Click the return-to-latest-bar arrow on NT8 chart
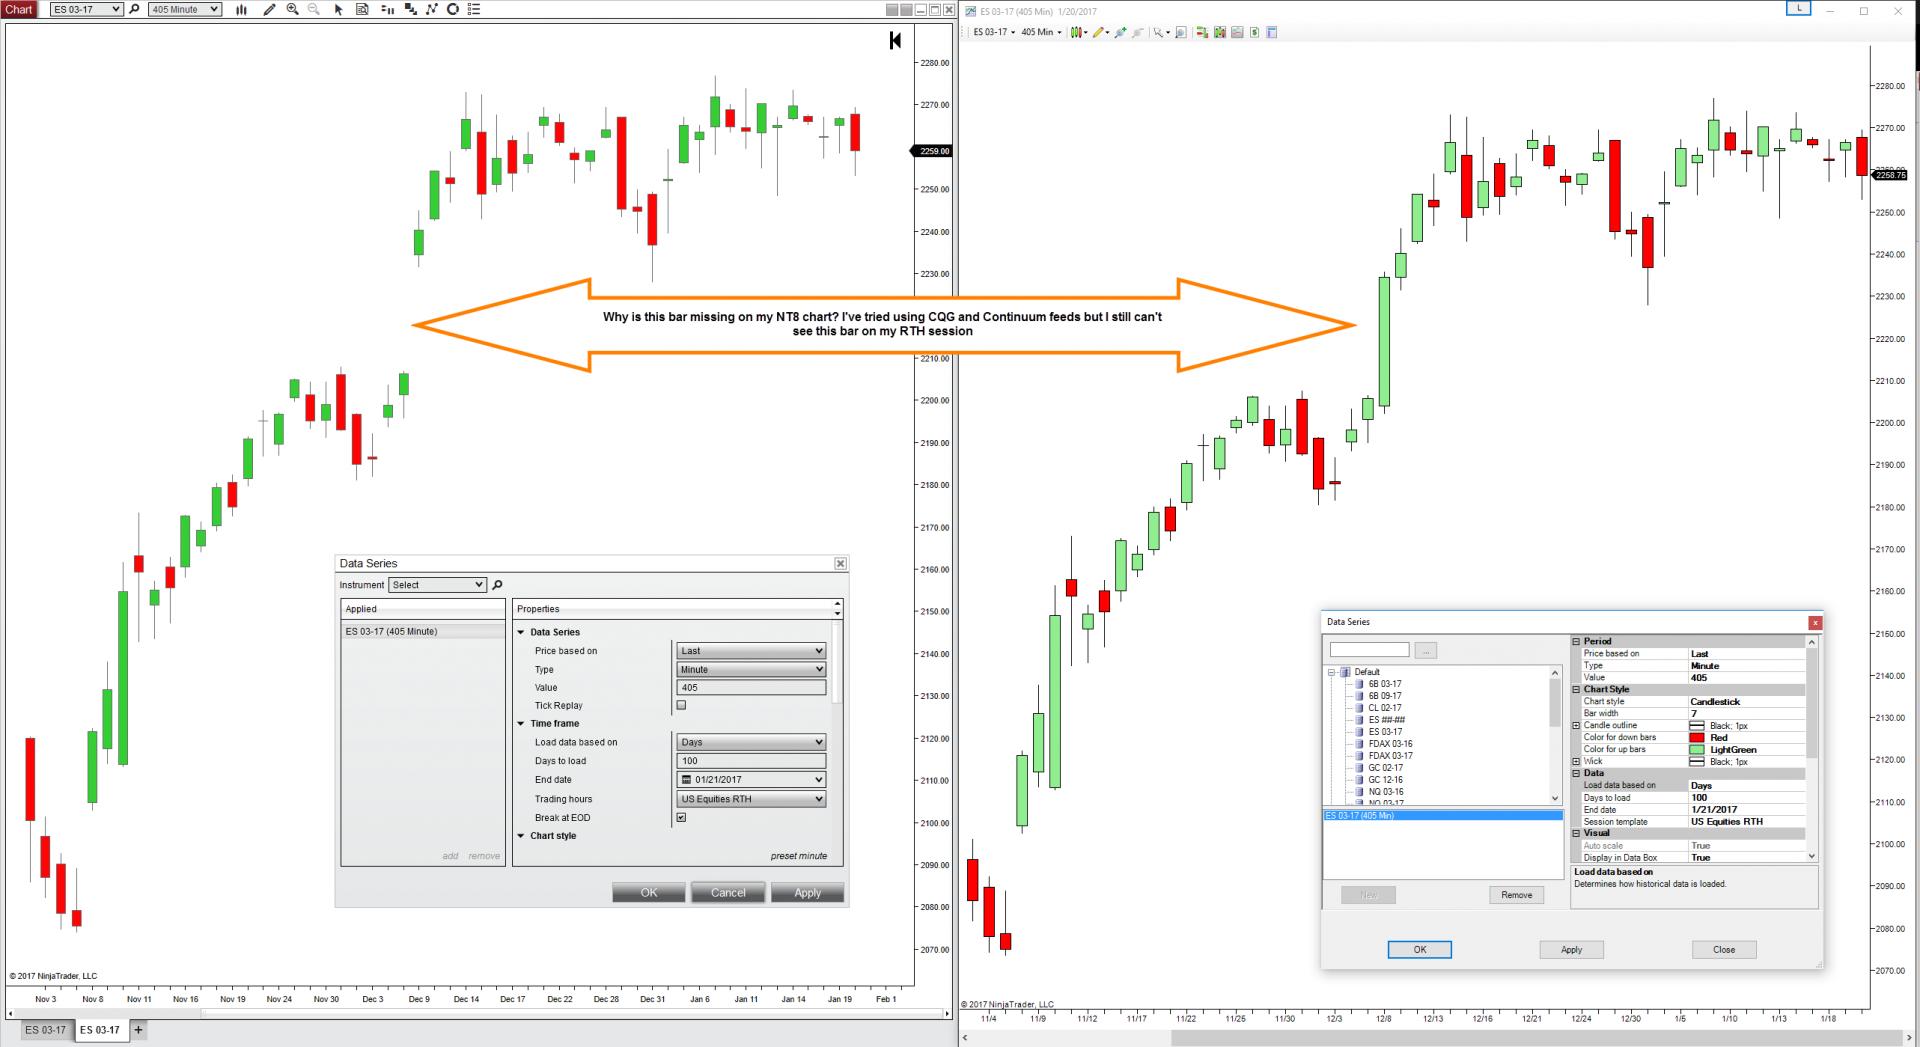The height and width of the screenshot is (1047, 1920). pyautogui.click(x=895, y=40)
